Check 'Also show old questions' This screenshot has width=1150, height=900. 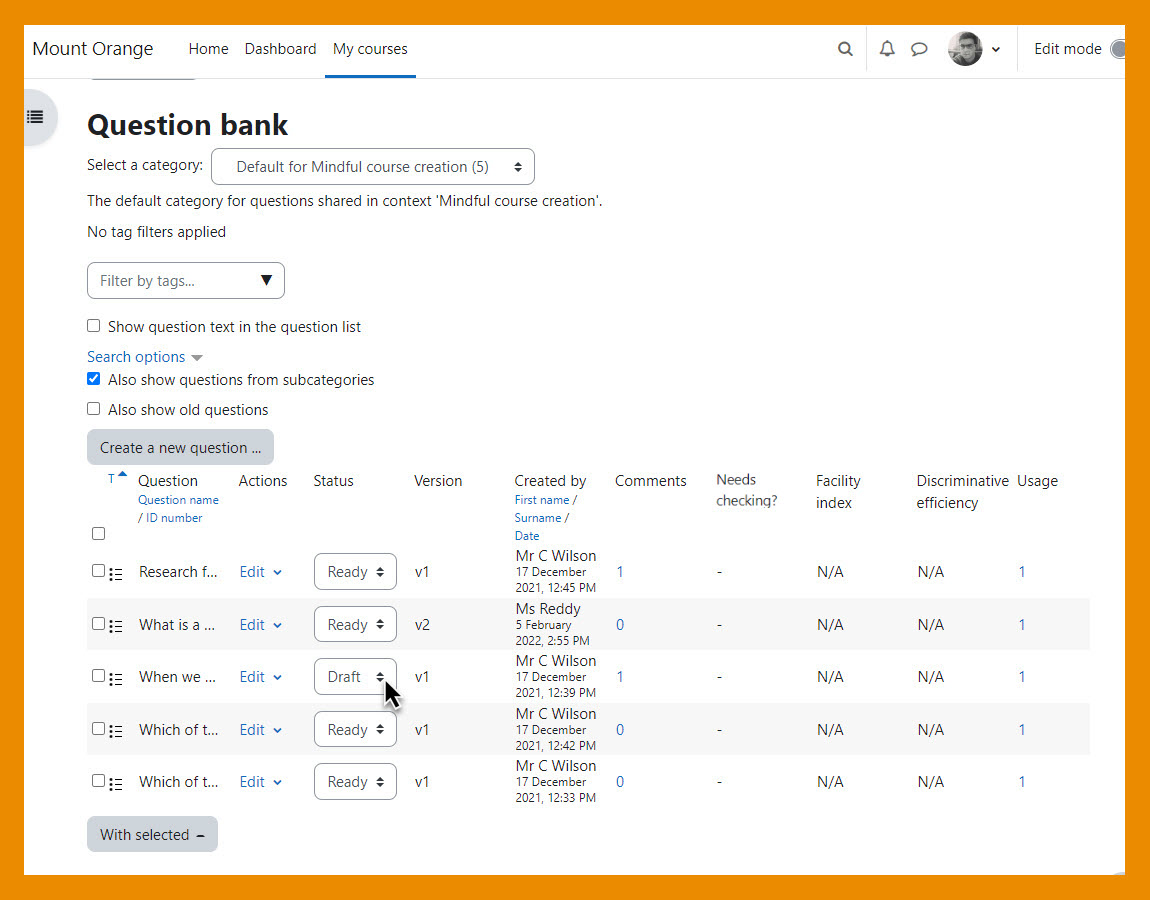[x=94, y=409]
